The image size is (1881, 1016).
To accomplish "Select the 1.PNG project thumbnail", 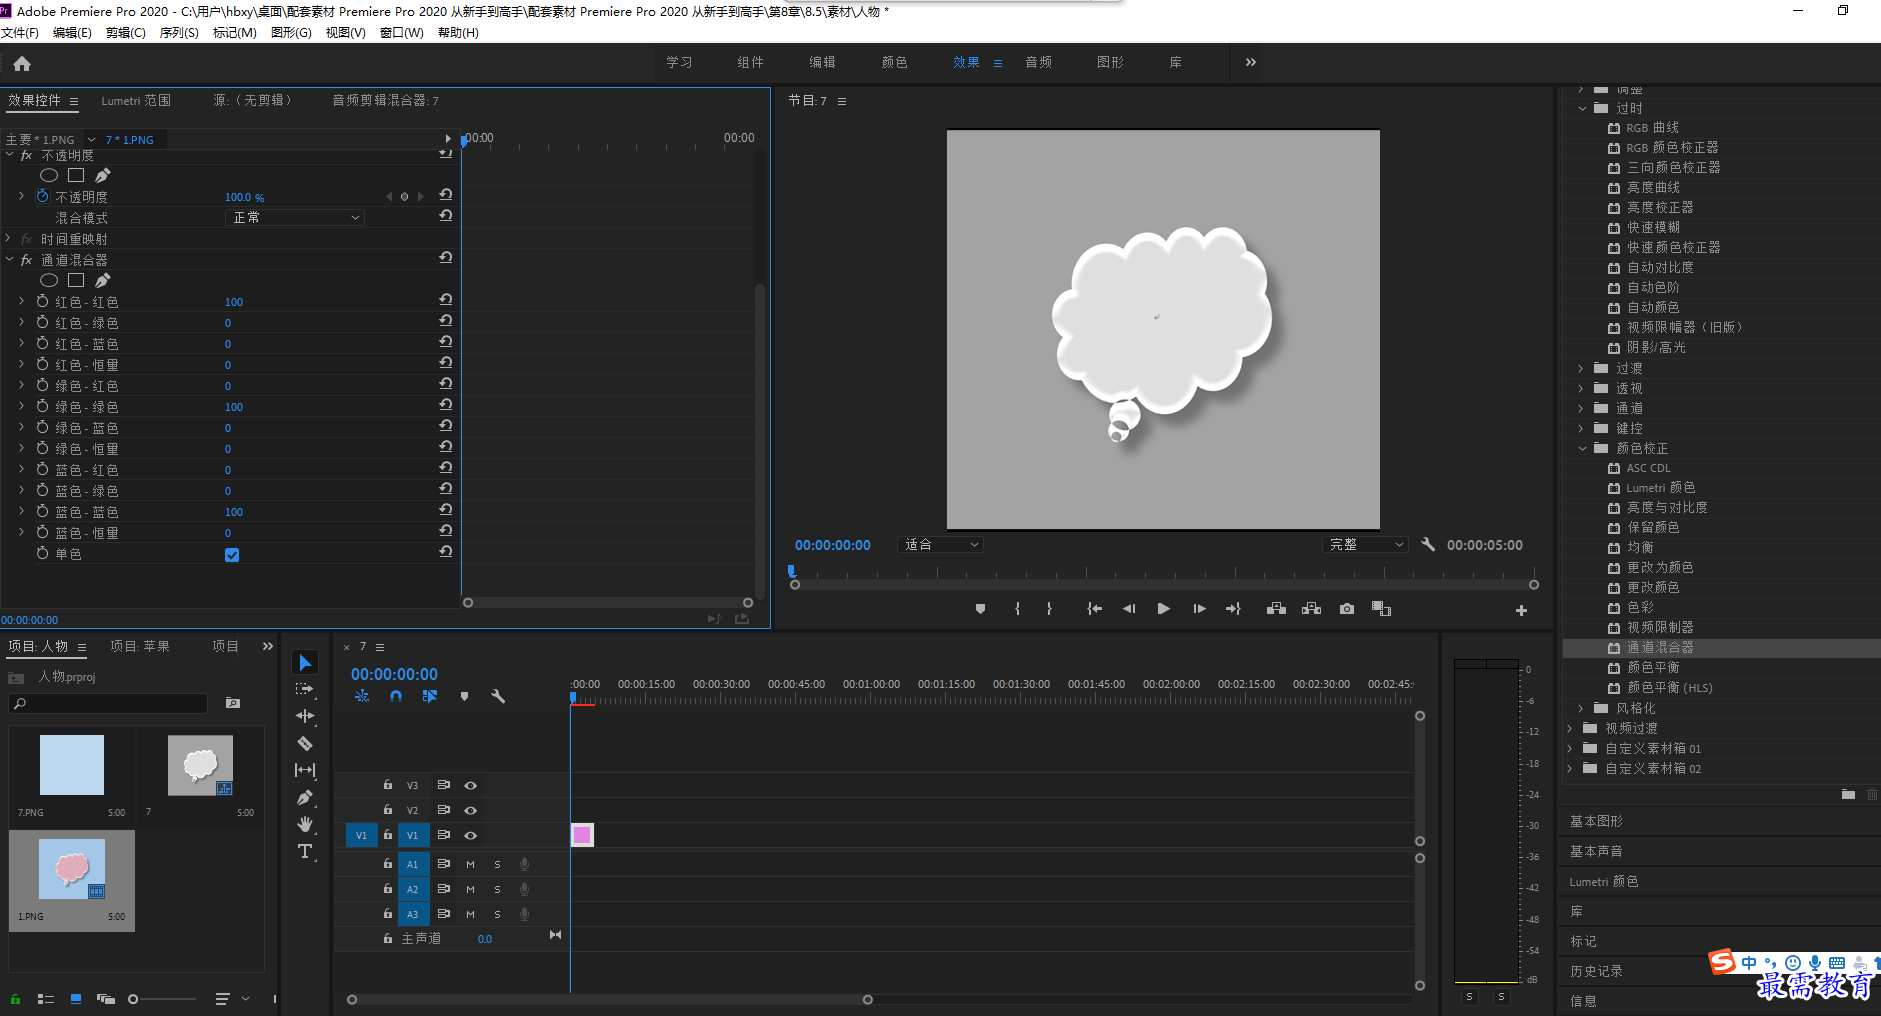I will [72, 870].
